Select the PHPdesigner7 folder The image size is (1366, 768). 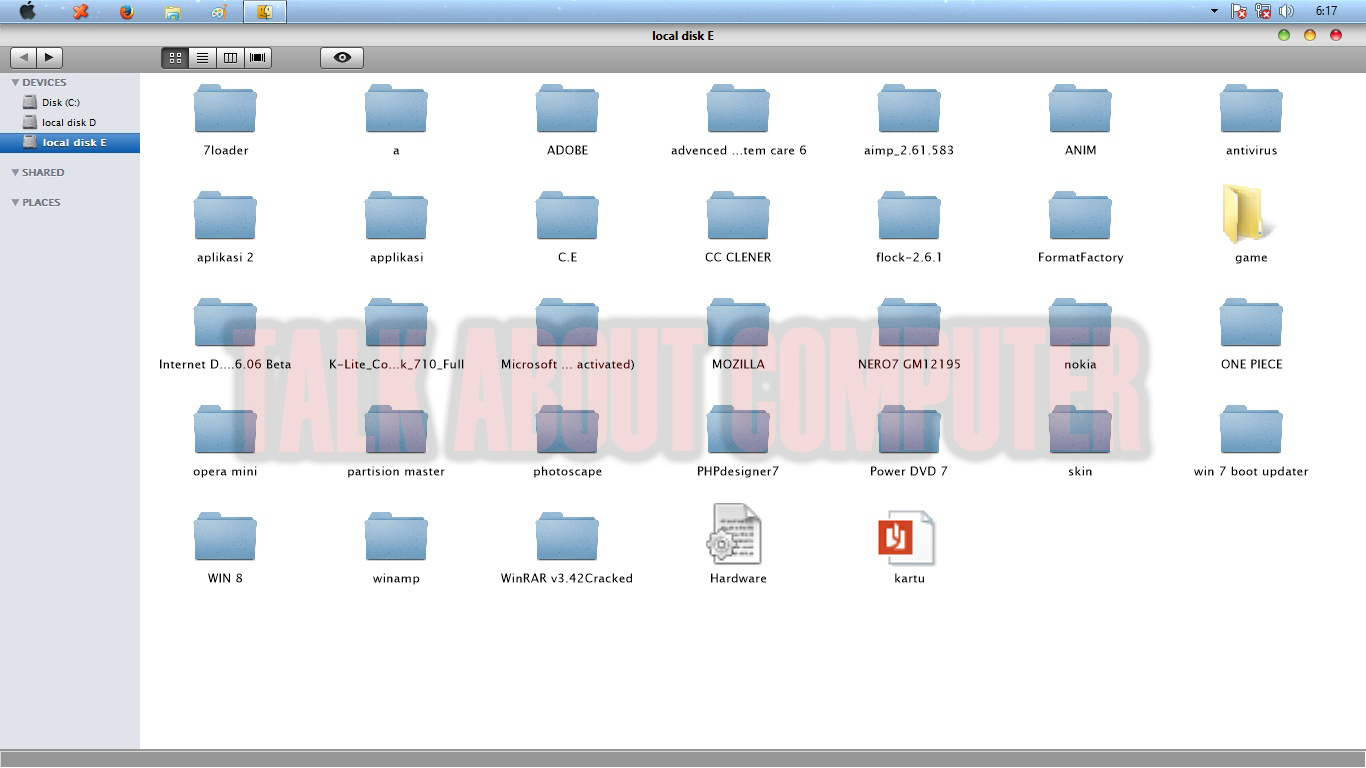pyautogui.click(x=738, y=441)
